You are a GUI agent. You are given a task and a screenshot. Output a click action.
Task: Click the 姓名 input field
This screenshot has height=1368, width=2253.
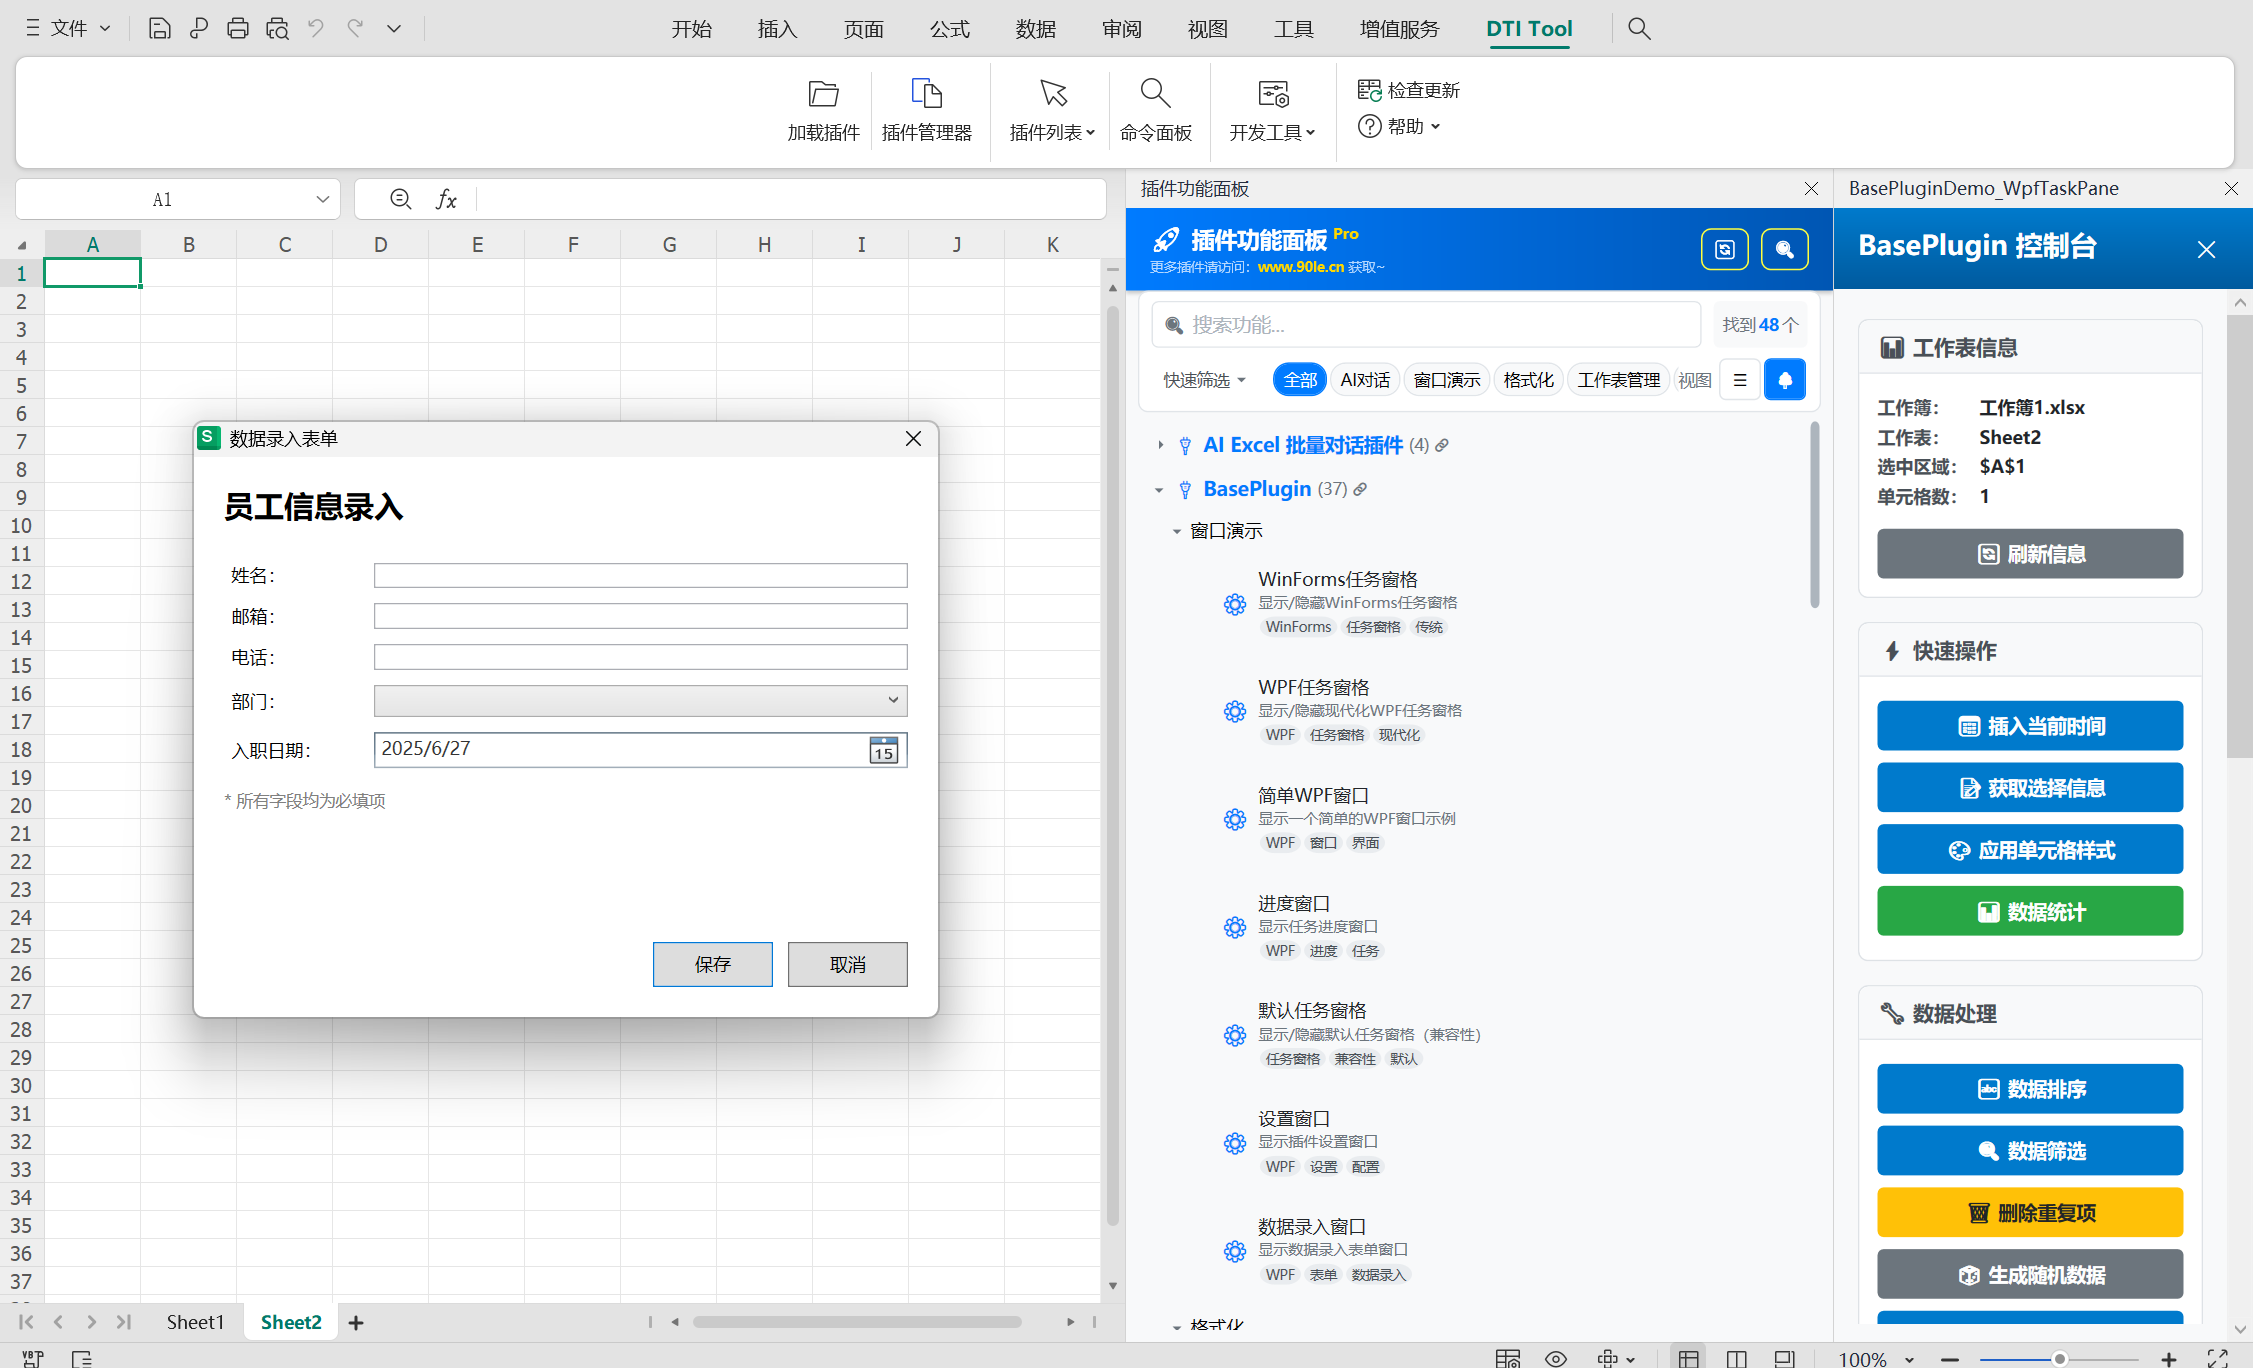pos(640,575)
